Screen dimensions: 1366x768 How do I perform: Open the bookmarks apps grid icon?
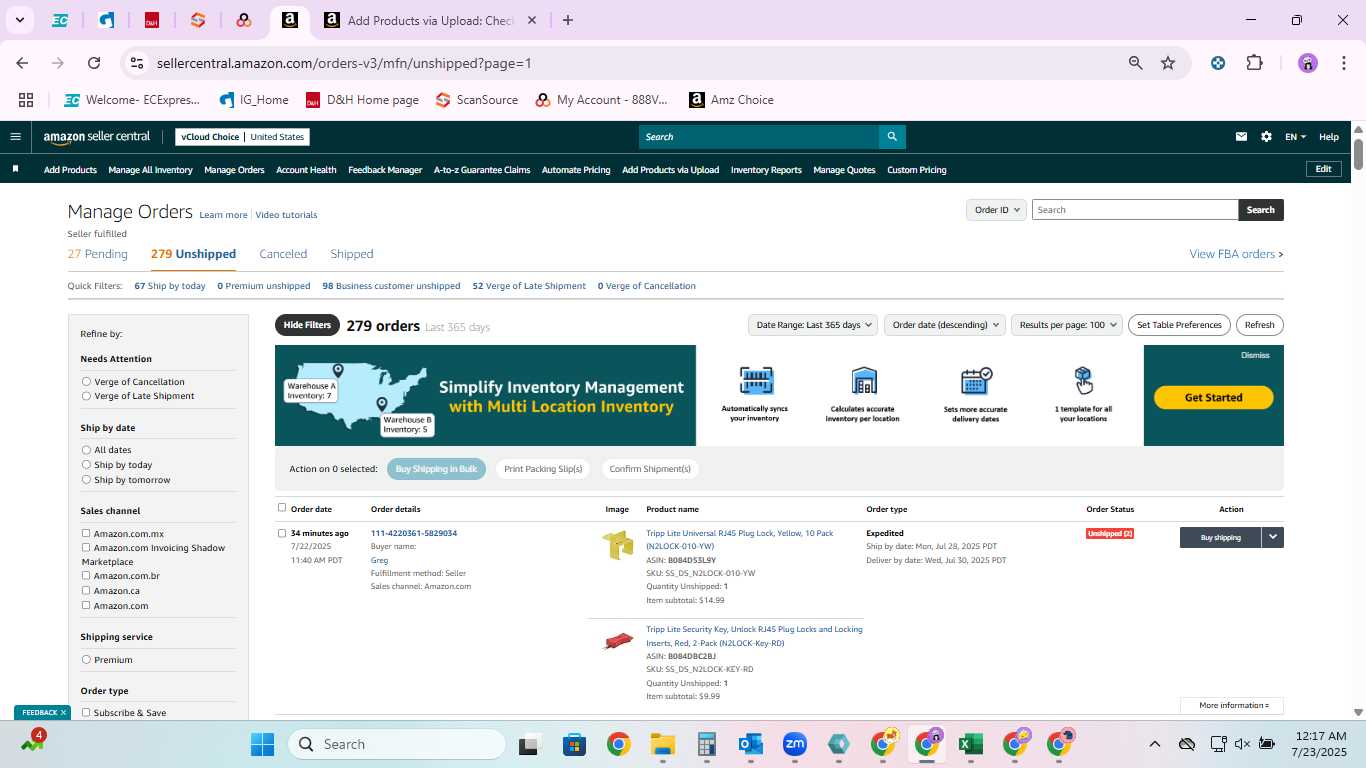(26, 100)
